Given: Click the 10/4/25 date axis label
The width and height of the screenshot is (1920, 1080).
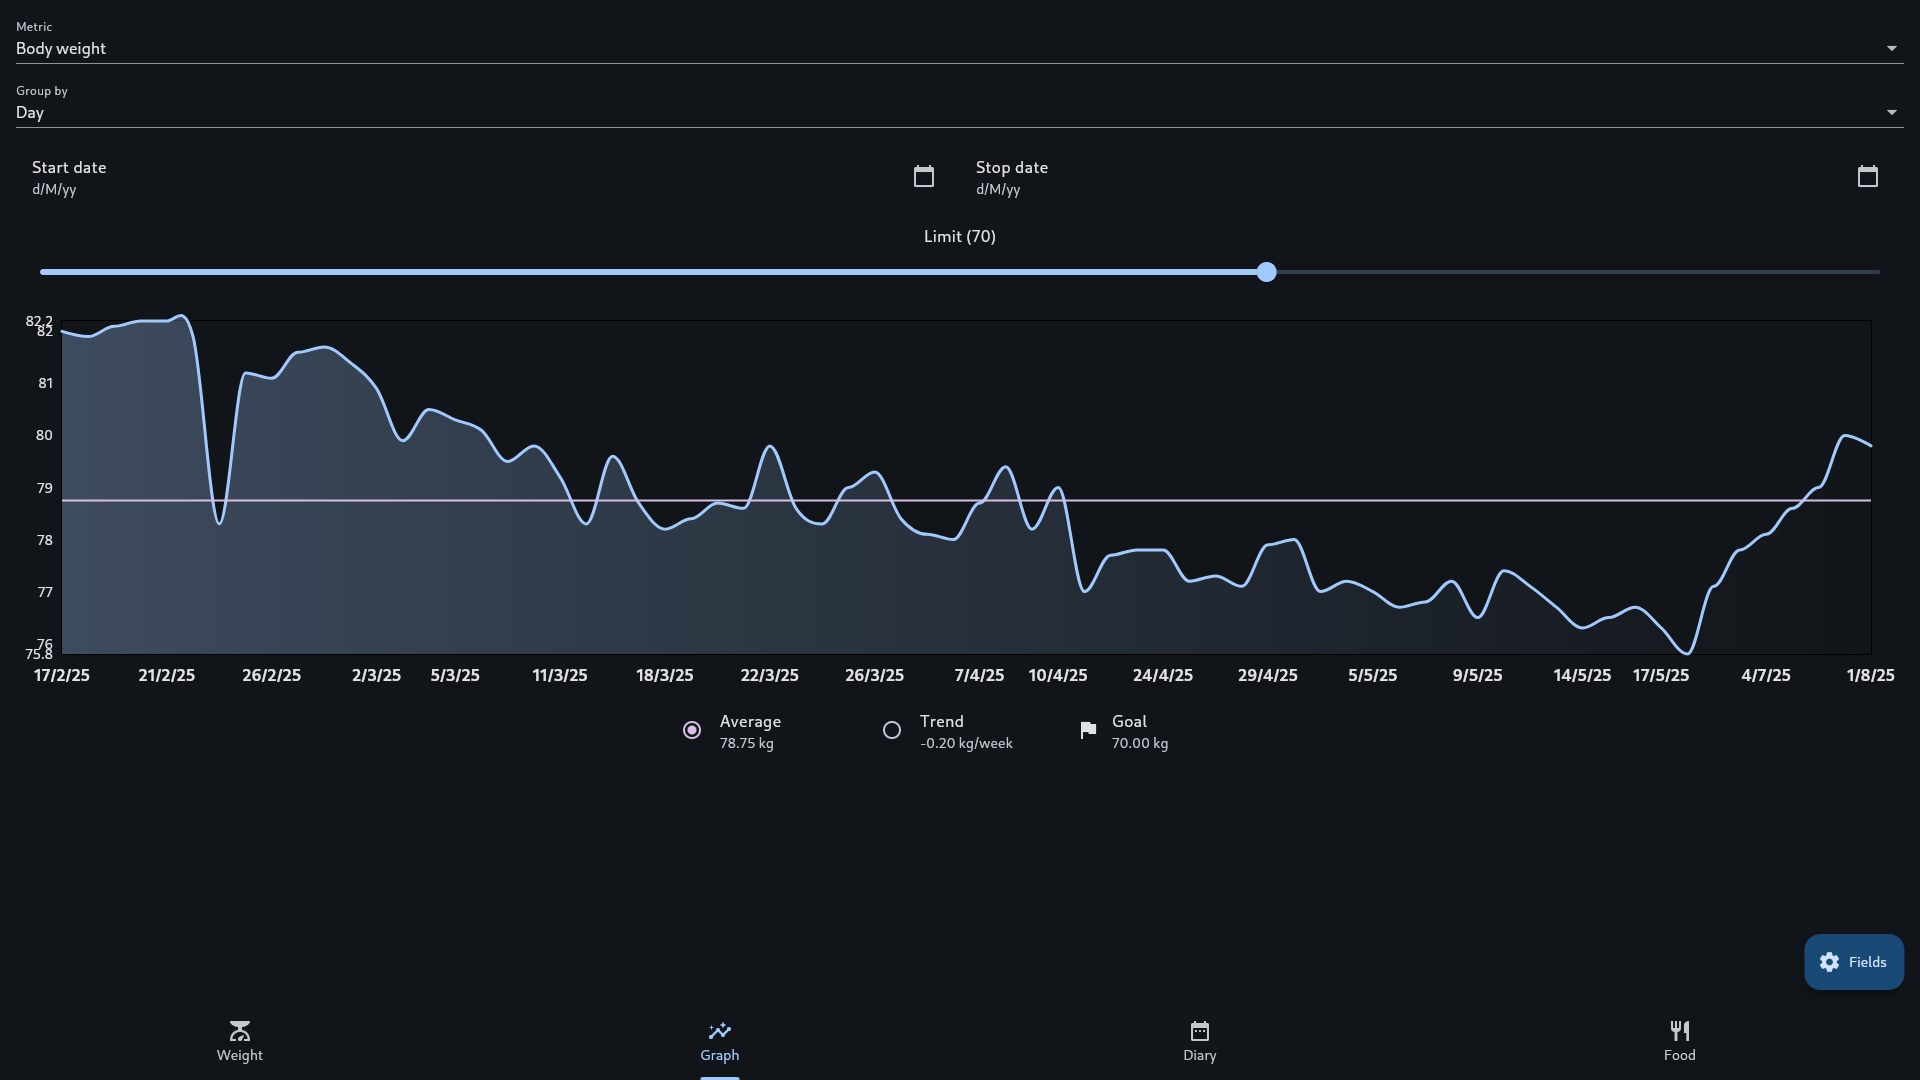Looking at the screenshot, I should tap(1058, 676).
